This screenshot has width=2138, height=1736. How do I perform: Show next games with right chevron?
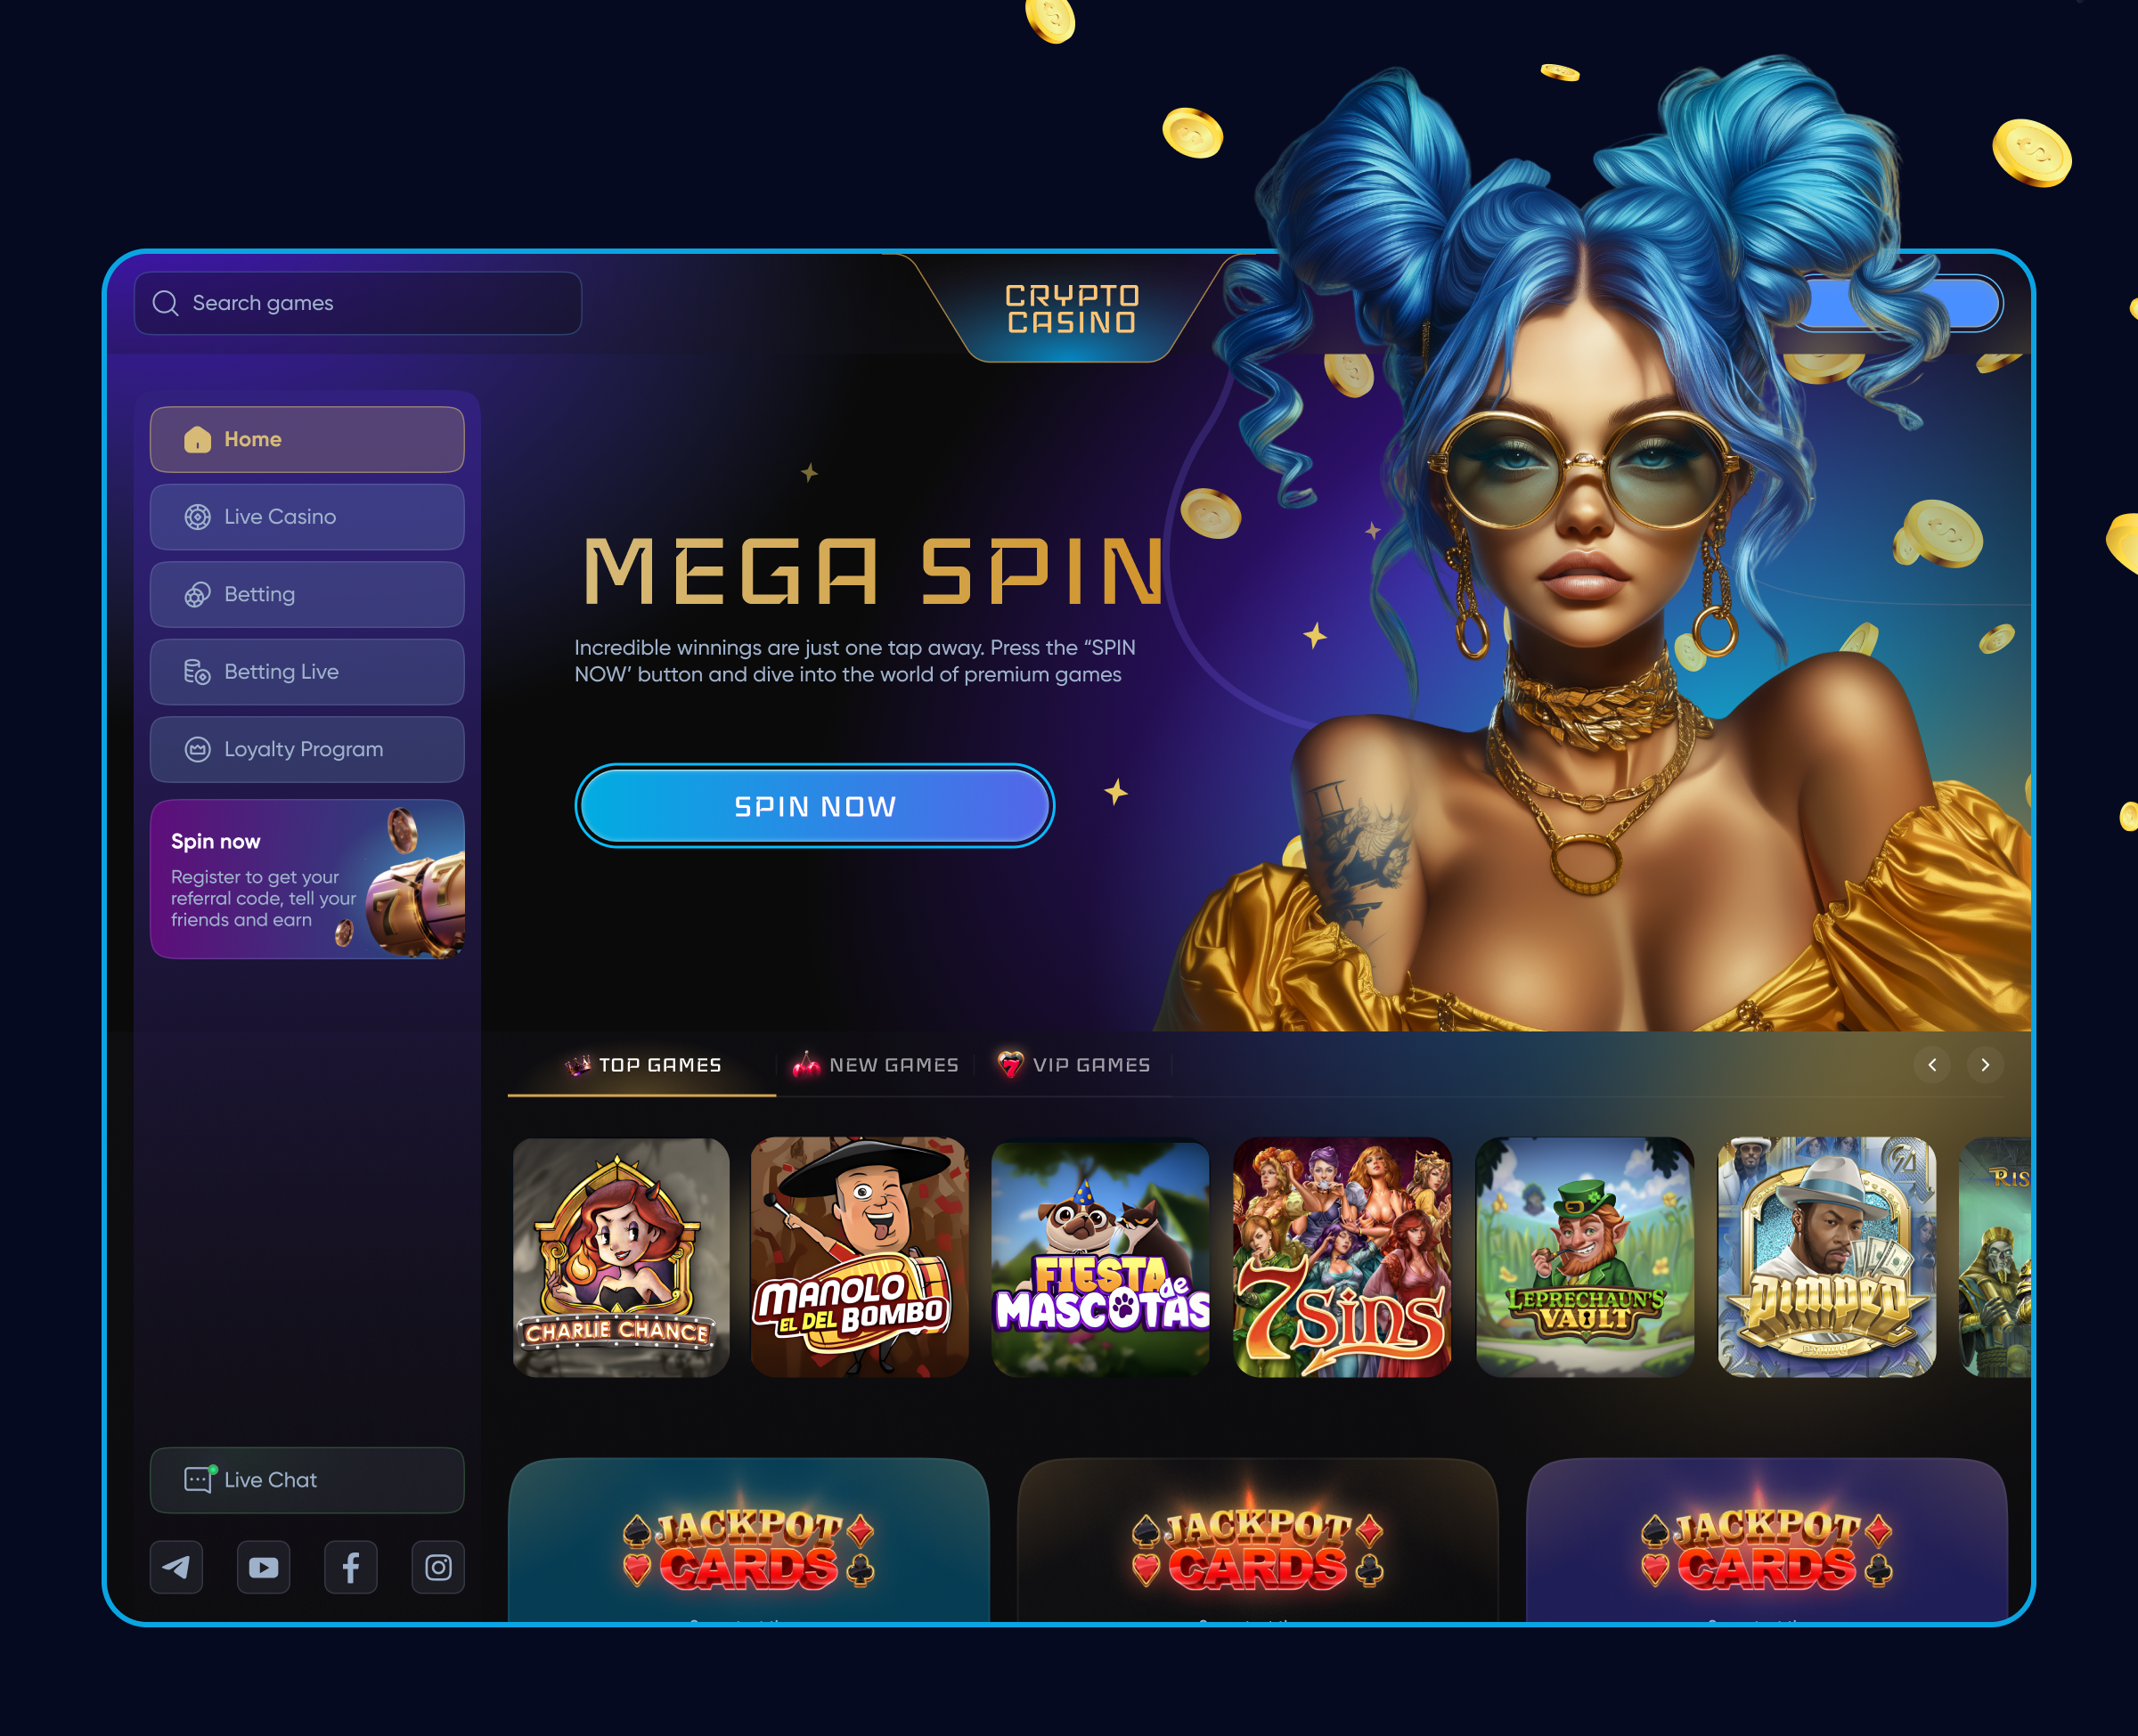1985,1065
